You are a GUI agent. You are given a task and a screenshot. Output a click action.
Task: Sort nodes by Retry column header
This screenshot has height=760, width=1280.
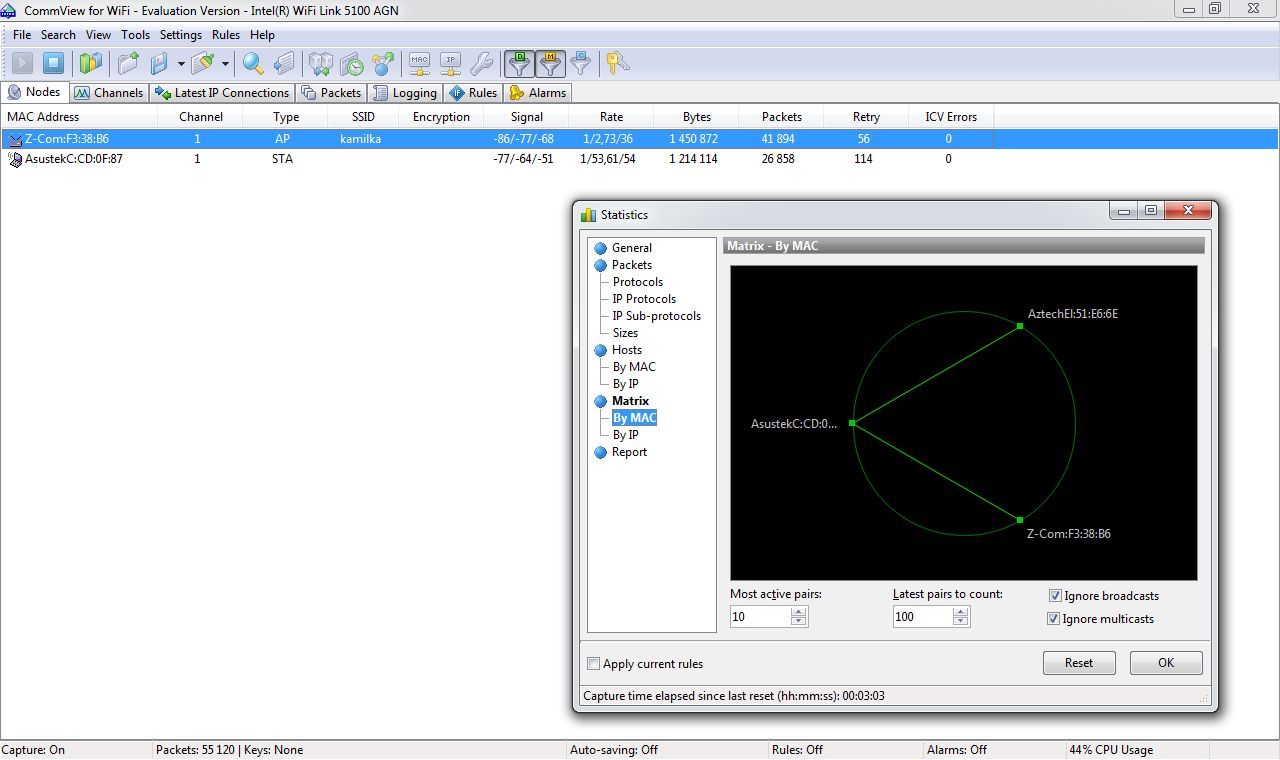[x=866, y=117]
